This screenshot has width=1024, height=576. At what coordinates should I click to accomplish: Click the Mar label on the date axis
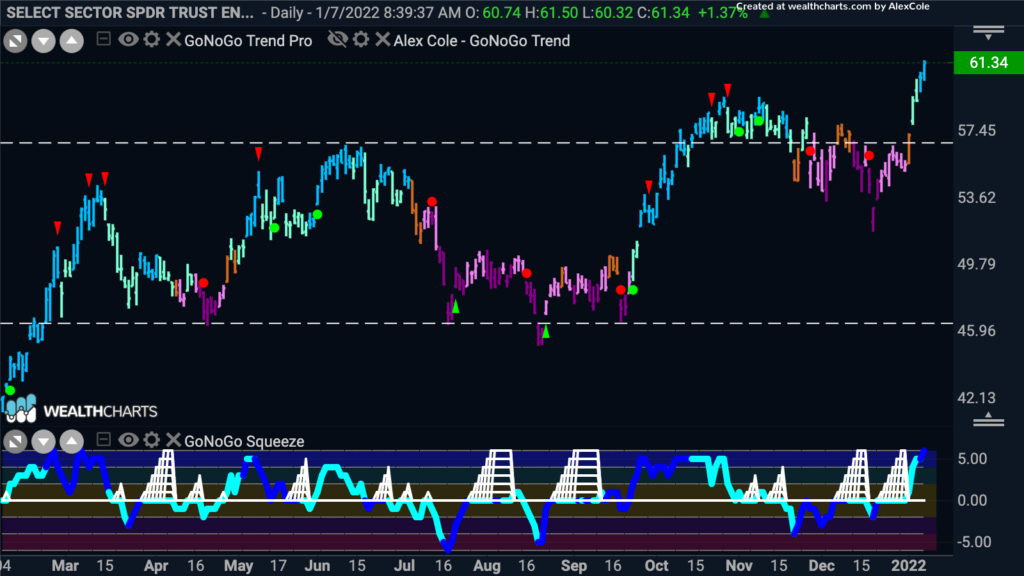coord(65,566)
